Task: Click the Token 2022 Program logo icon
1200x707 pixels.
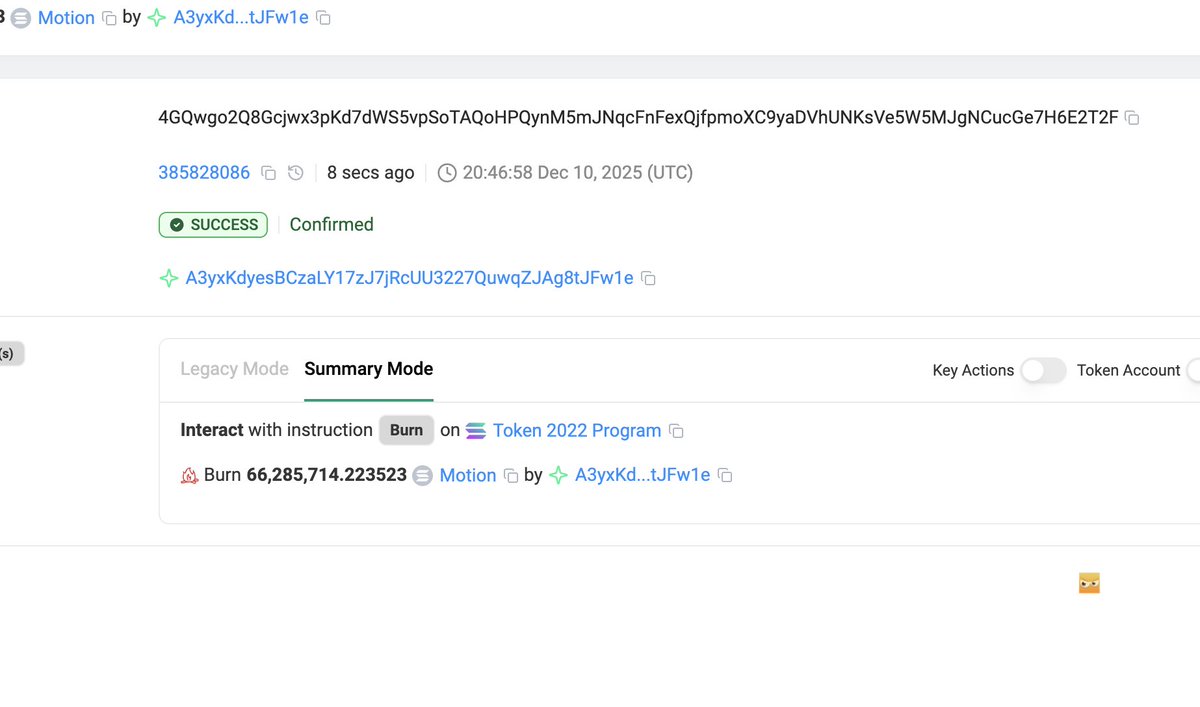Action: click(x=476, y=431)
